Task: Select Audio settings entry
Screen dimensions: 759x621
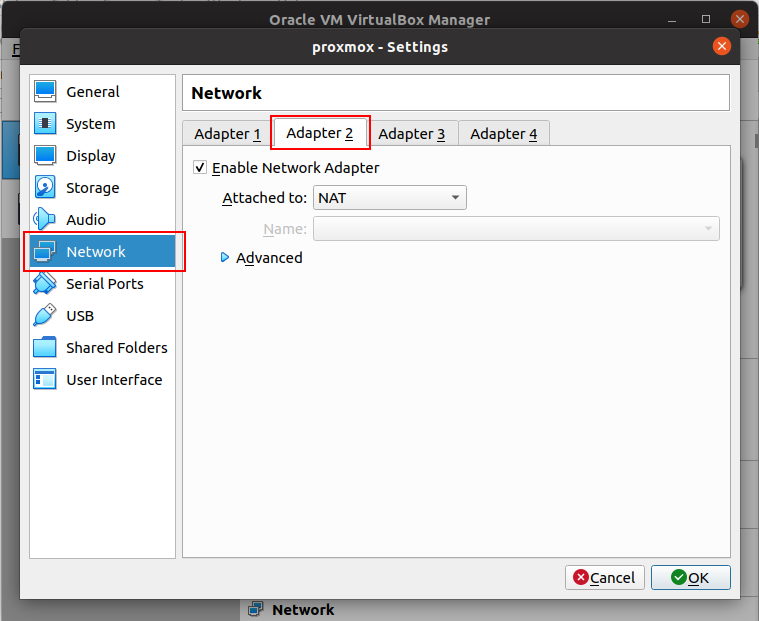Action: pyautogui.click(x=103, y=219)
